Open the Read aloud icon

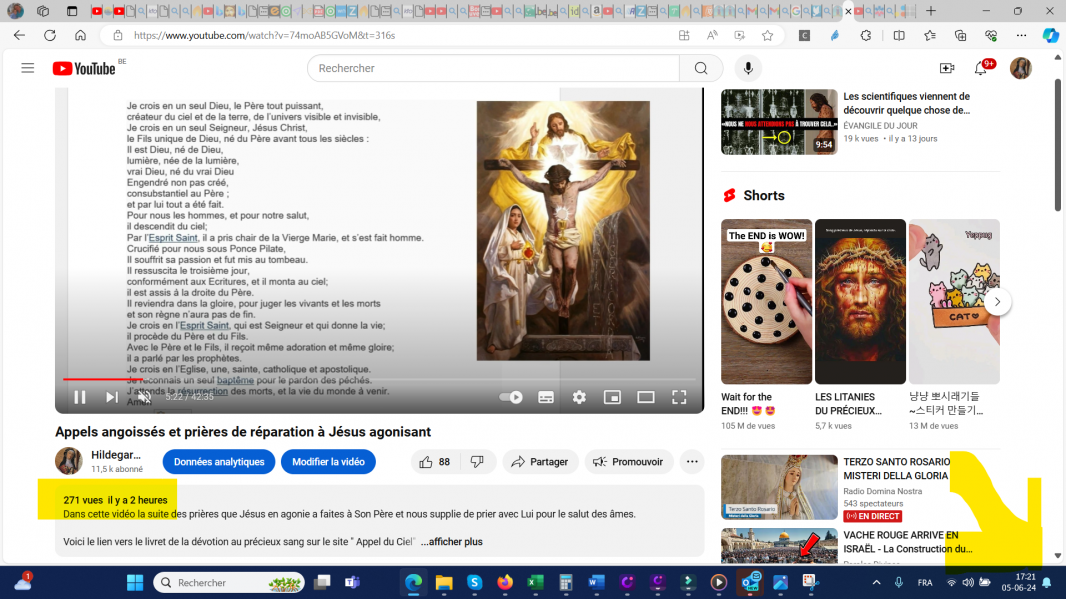712,35
